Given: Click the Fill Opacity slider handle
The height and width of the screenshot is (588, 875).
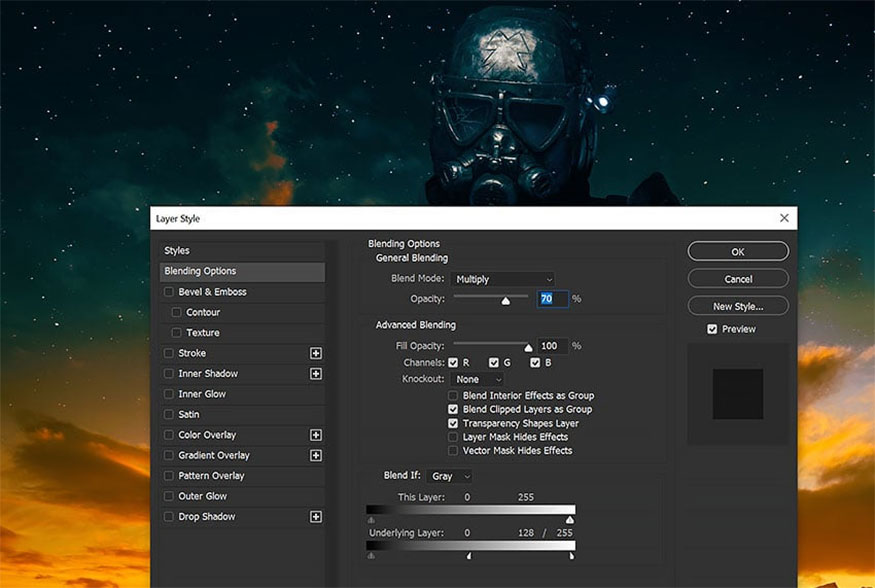Looking at the screenshot, I should coord(528,348).
